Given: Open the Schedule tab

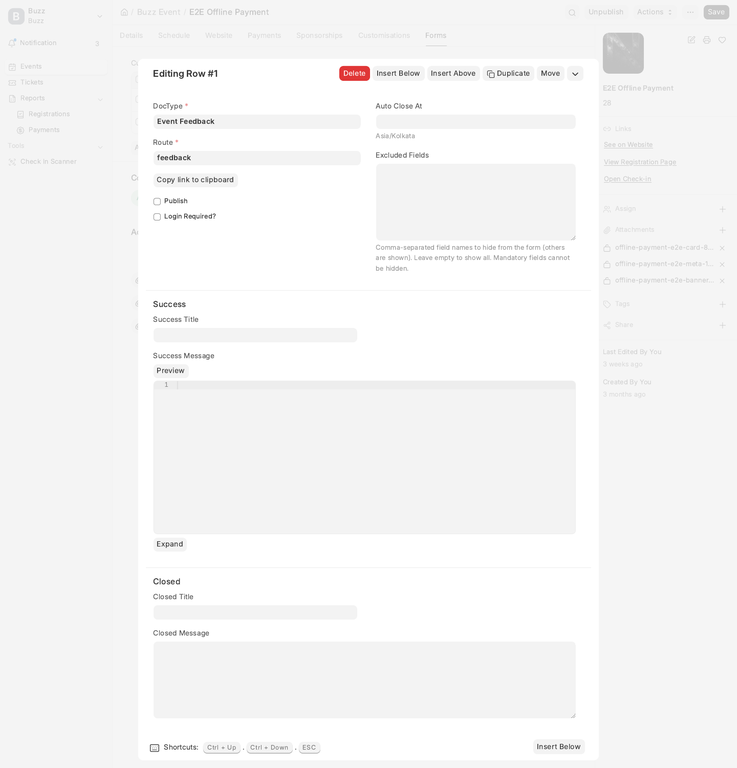Looking at the screenshot, I should [174, 35].
